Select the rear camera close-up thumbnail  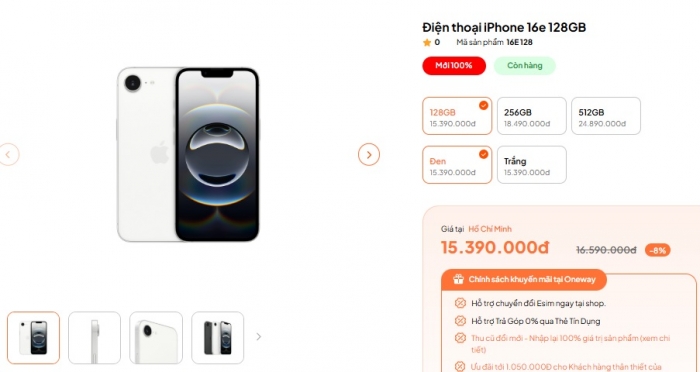[156, 338]
